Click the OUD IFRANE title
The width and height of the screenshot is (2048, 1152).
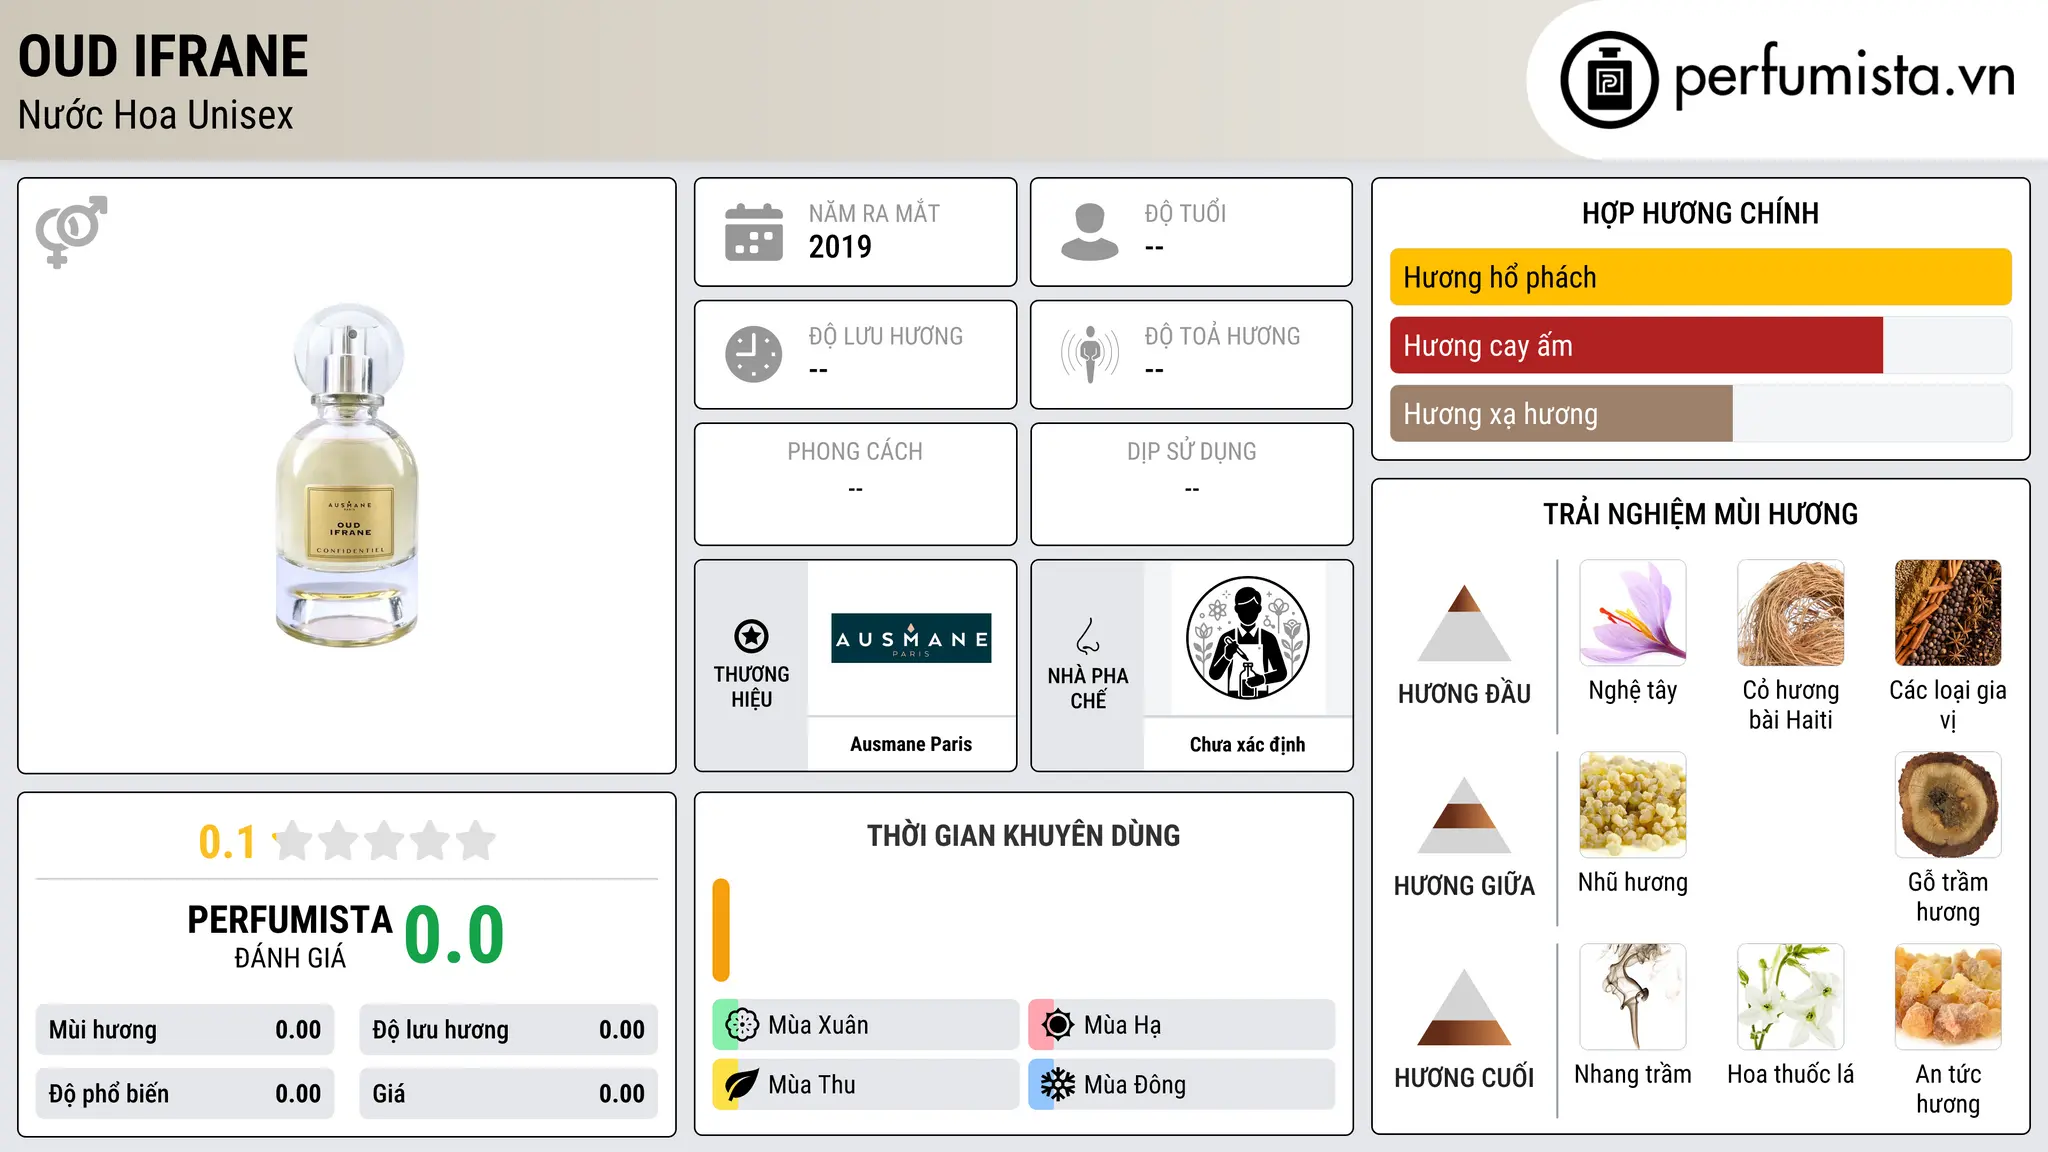(163, 56)
